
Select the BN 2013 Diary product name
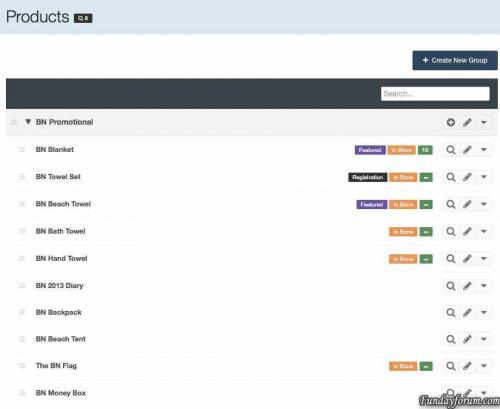(59, 286)
